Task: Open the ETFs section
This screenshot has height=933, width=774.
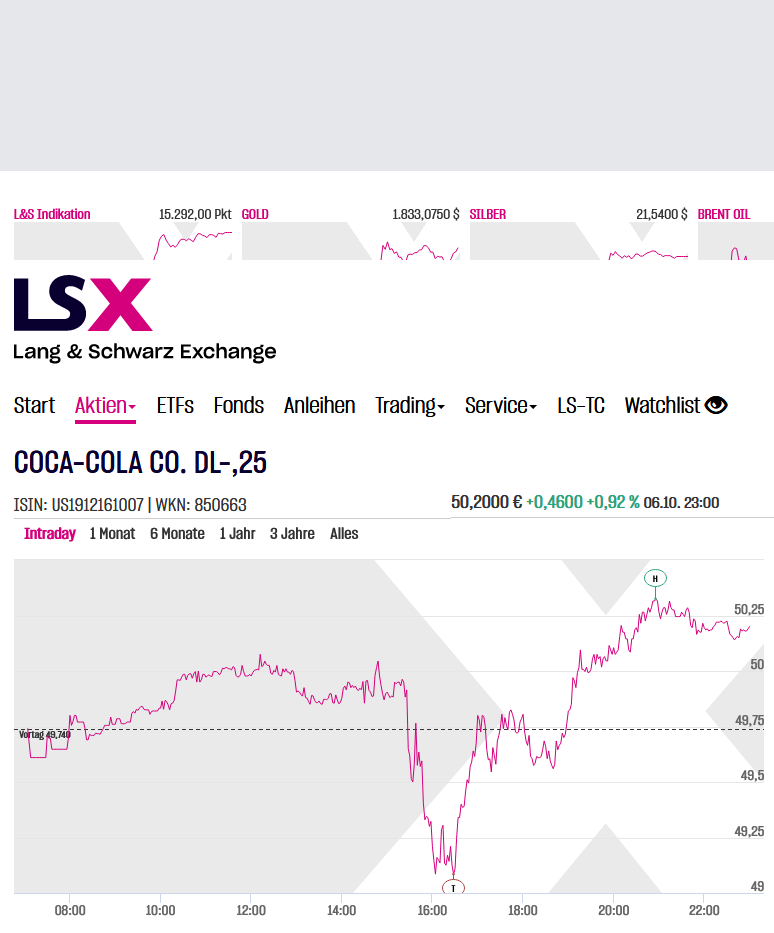Action: pyautogui.click(x=175, y=405)
